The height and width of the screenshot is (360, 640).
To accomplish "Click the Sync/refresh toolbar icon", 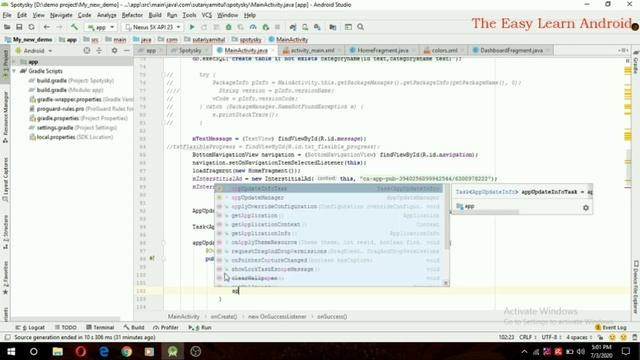I will (x=31, y=27).
